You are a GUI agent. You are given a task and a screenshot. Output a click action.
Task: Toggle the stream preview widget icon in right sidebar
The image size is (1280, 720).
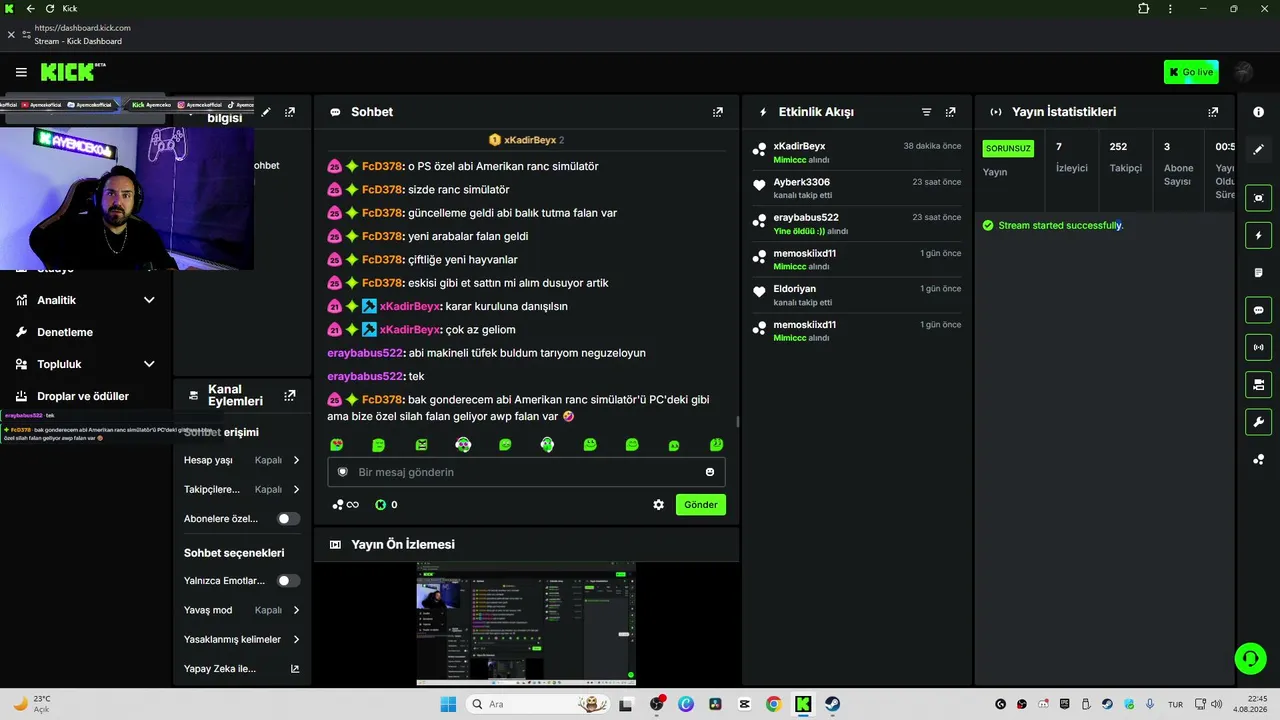point(1258,198)
